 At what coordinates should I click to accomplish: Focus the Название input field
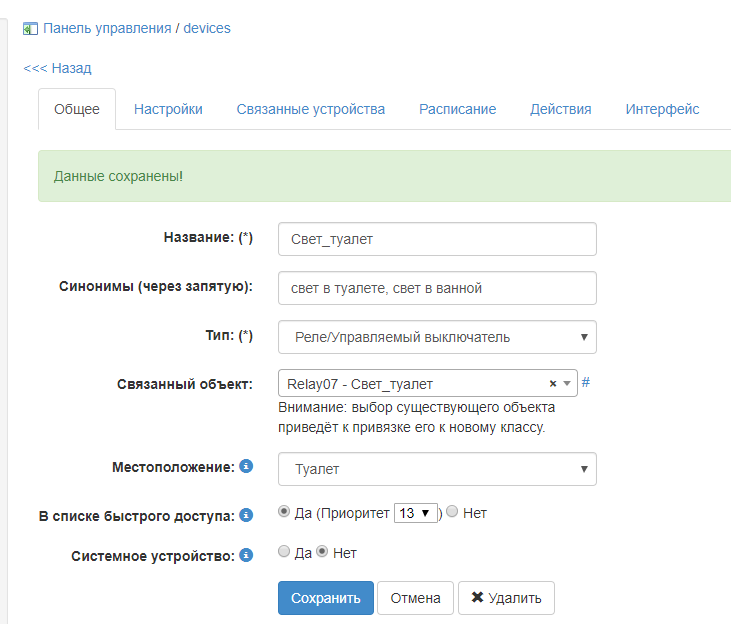click(437, 239)
